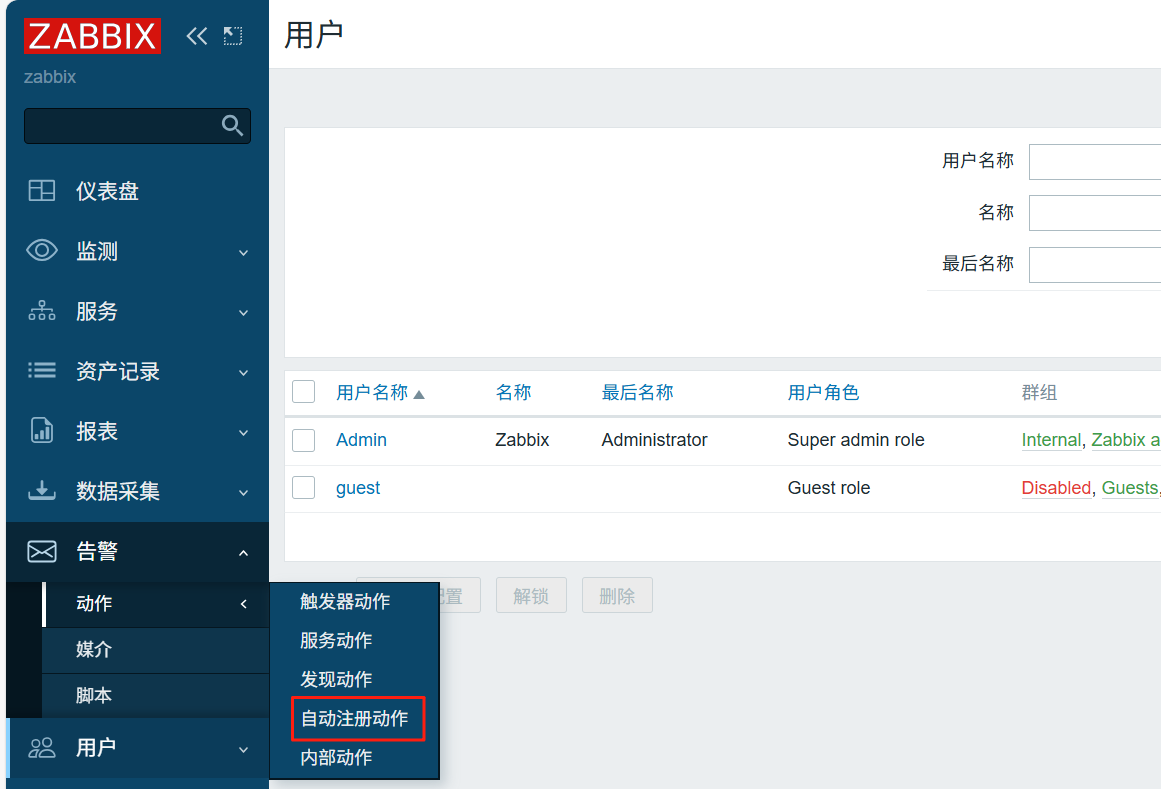Click the 群组 column header
The width and height of the screenshot is (1161, 789).
coord(1040,392)
